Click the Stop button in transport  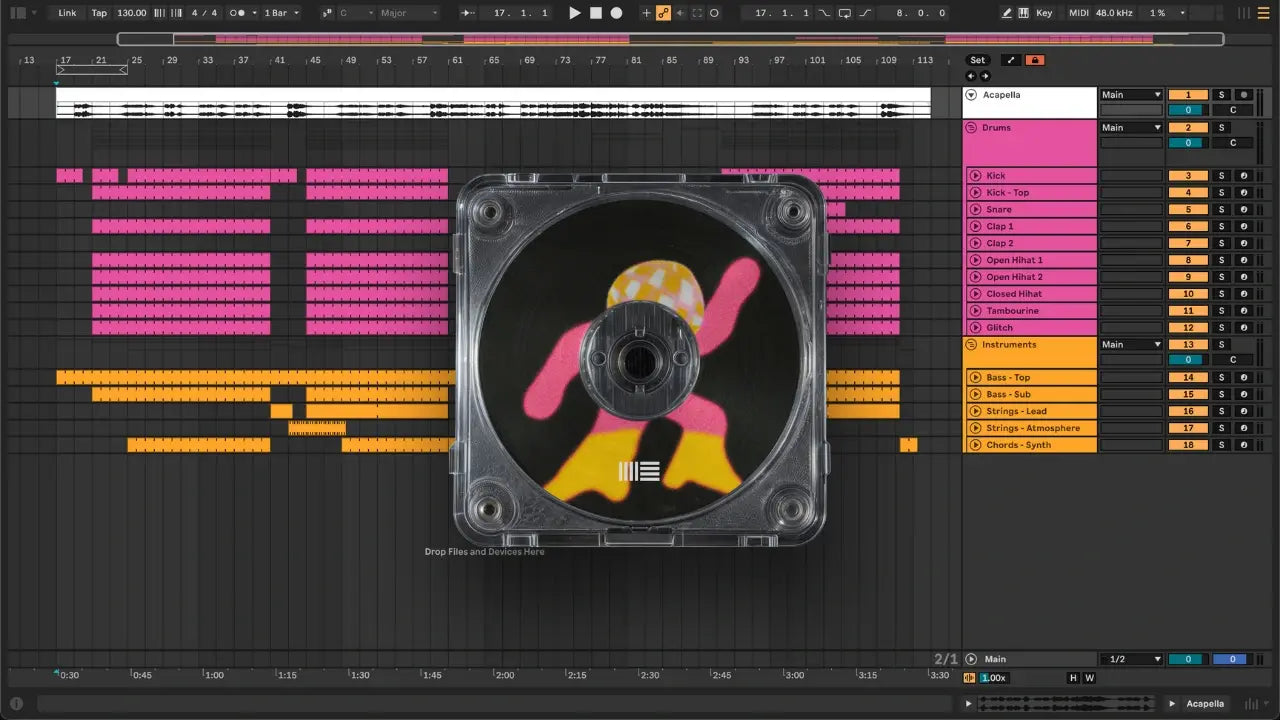click(595, 13)
